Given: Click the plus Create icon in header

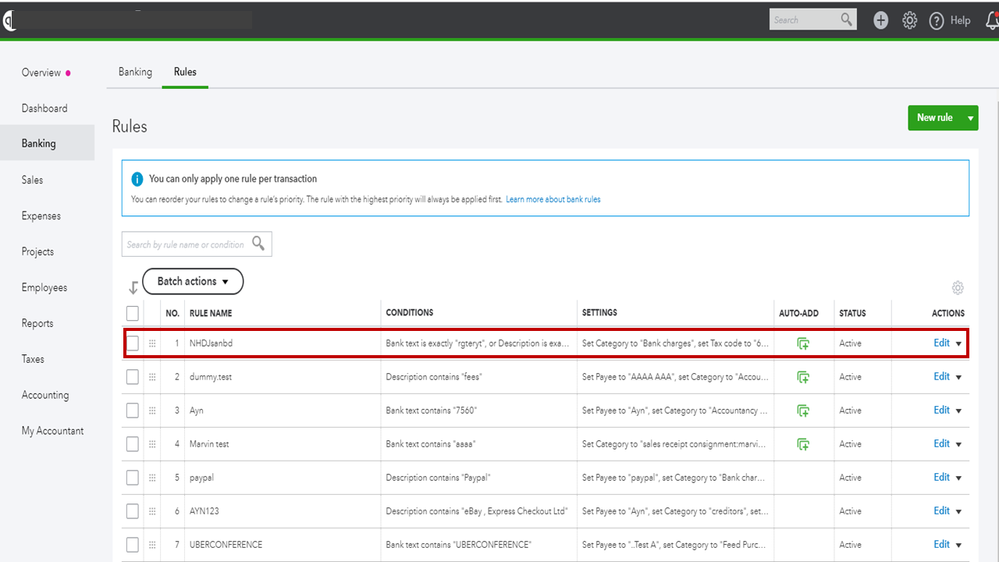Looking at the screenshot, I should tap(880, 20).
